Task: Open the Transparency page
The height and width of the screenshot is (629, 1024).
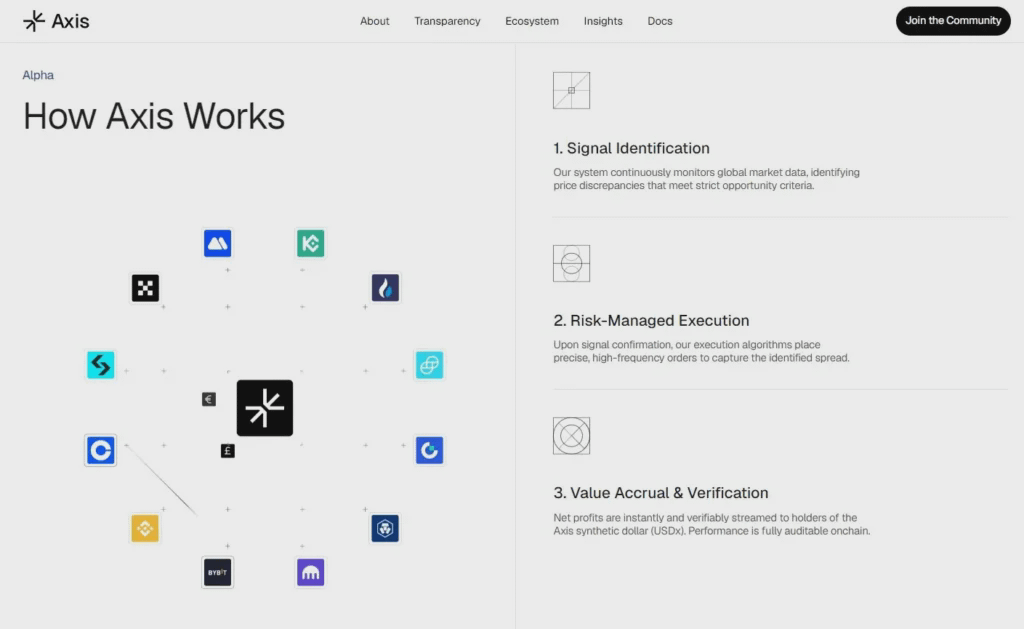Action: point(447,21)
